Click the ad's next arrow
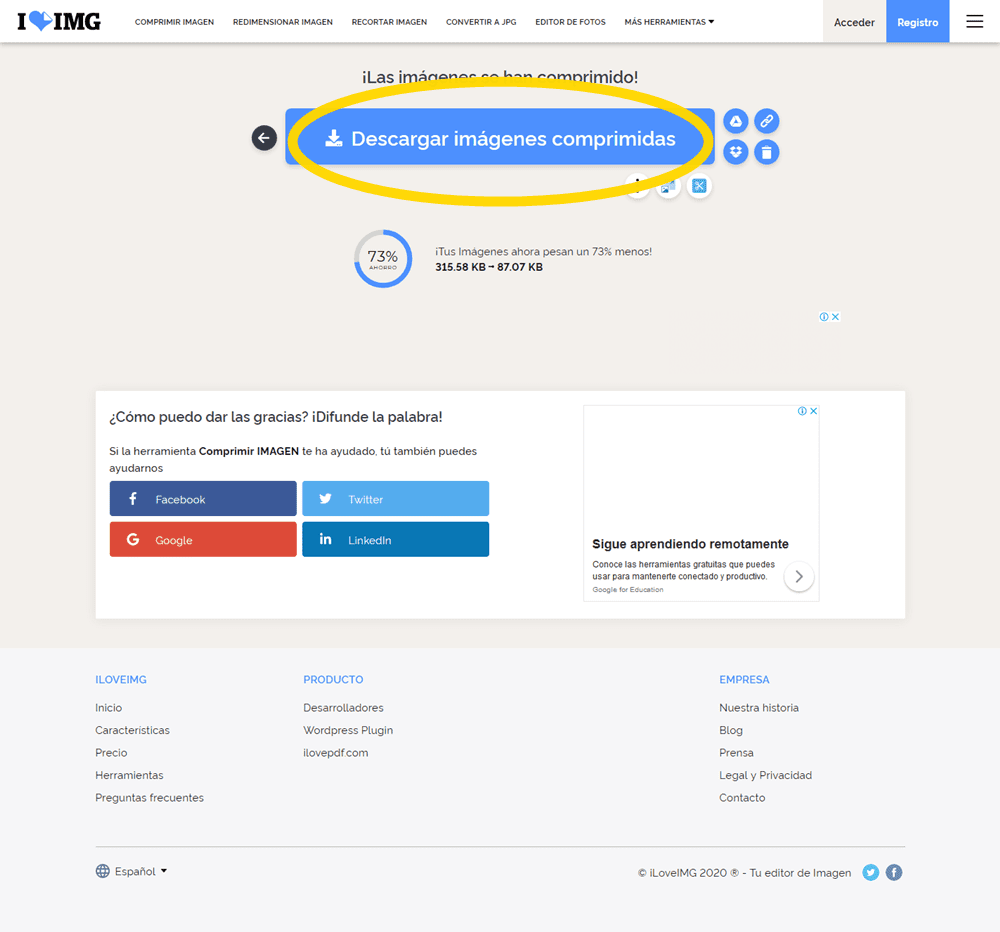The image size is (1000, 932). 798,577
